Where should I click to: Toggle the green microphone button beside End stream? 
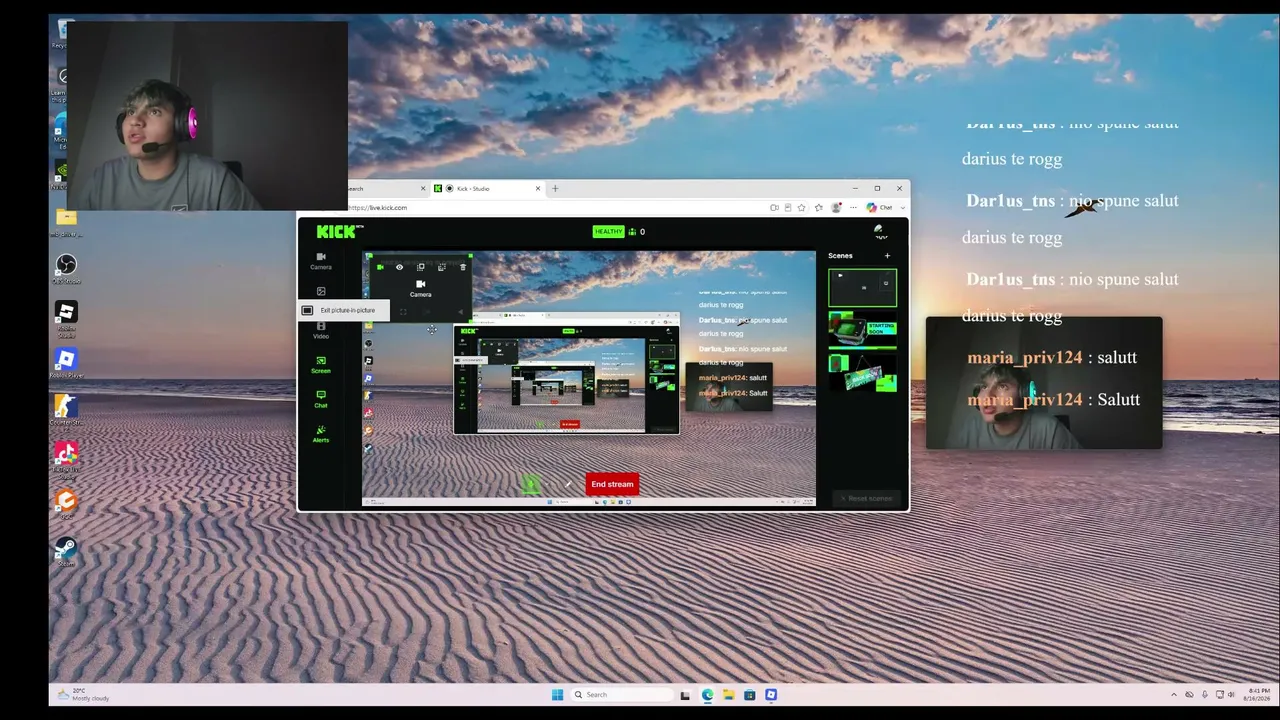pos(531,484)
